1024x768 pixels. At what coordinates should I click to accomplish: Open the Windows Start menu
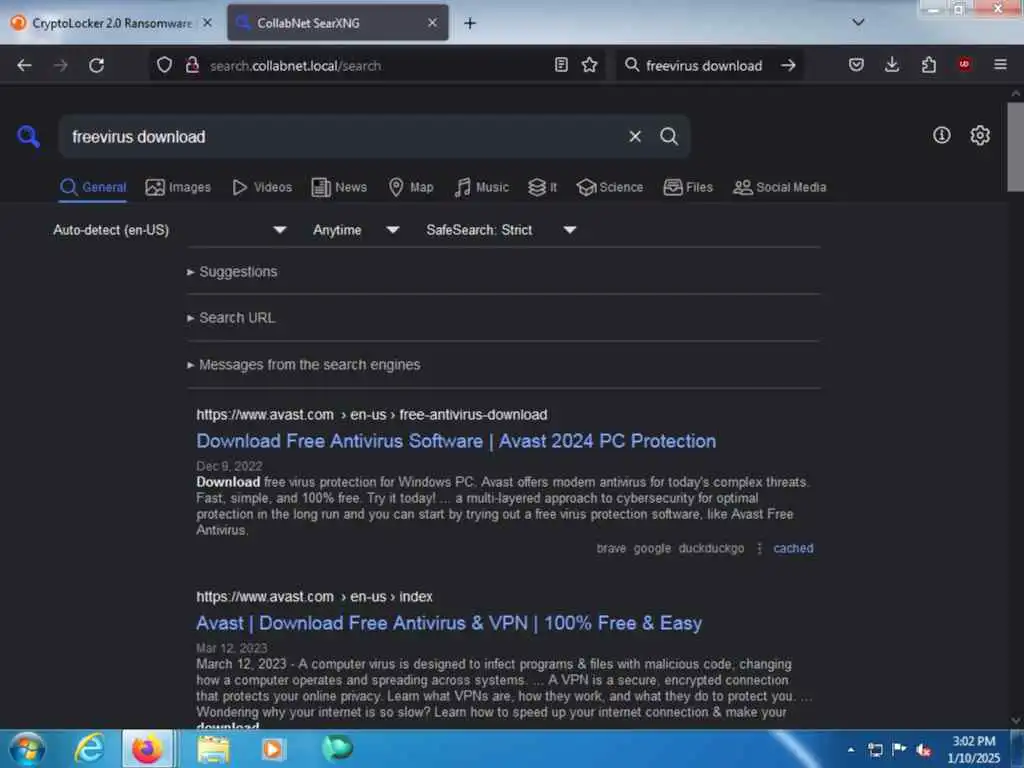(27, 749)
